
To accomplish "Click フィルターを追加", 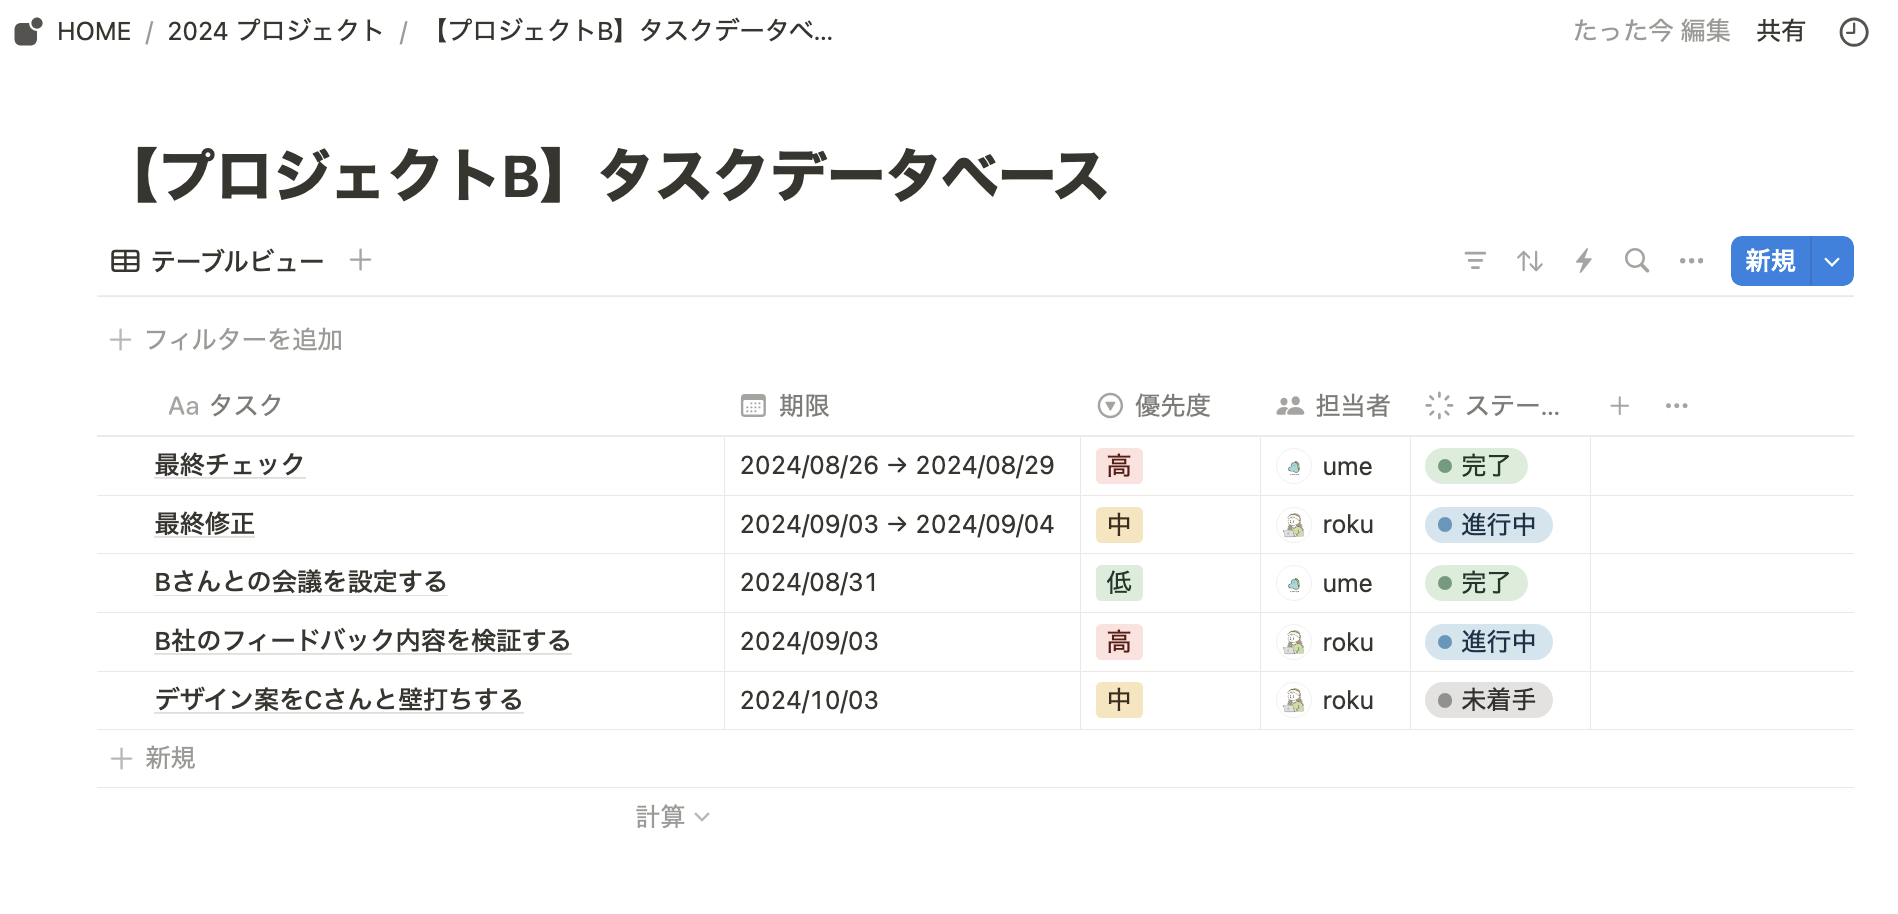I will point(226,340).
